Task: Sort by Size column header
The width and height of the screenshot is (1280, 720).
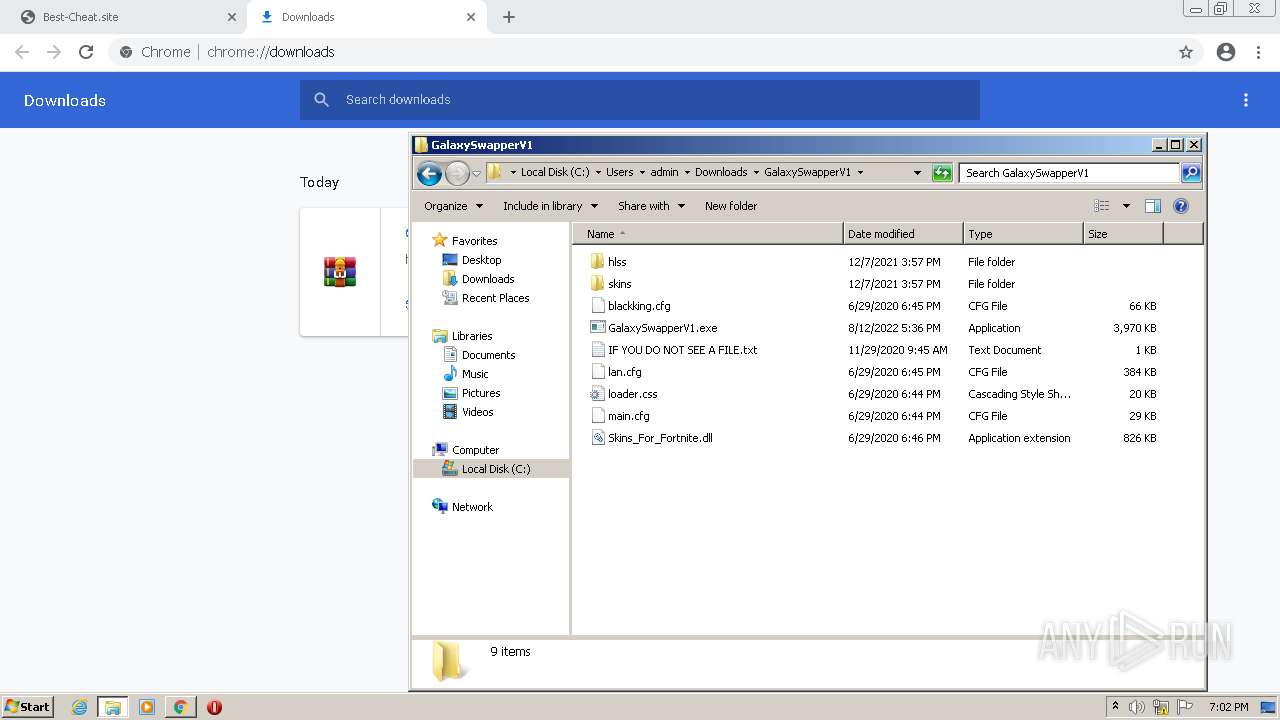Action: point(1123,234)
